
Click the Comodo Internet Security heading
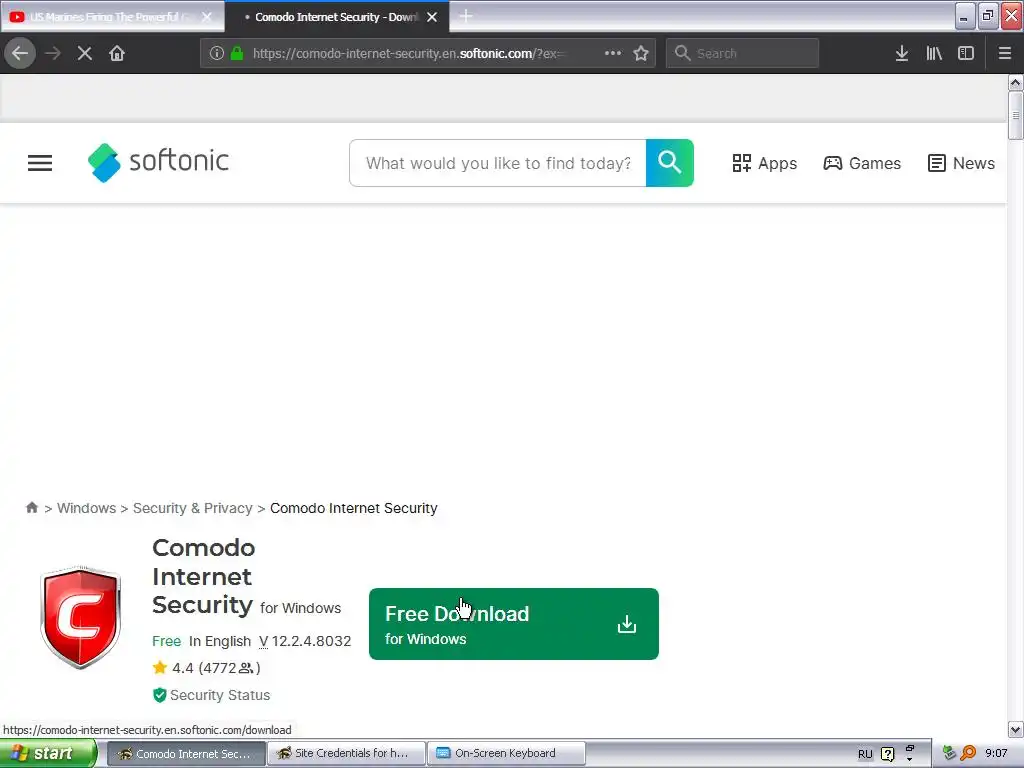(x=203, y=577)
